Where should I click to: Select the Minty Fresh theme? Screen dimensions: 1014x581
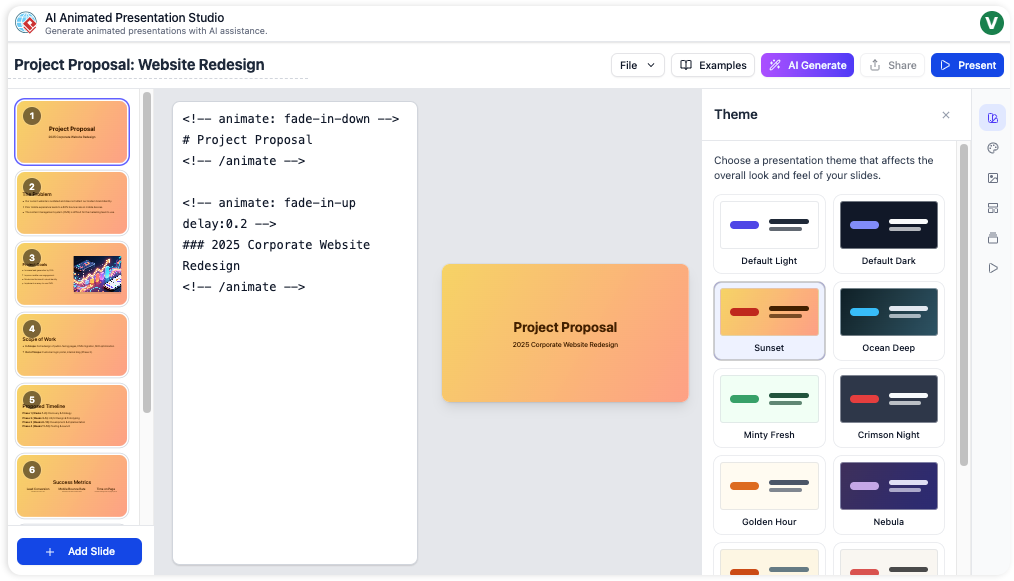coord(768,407)
